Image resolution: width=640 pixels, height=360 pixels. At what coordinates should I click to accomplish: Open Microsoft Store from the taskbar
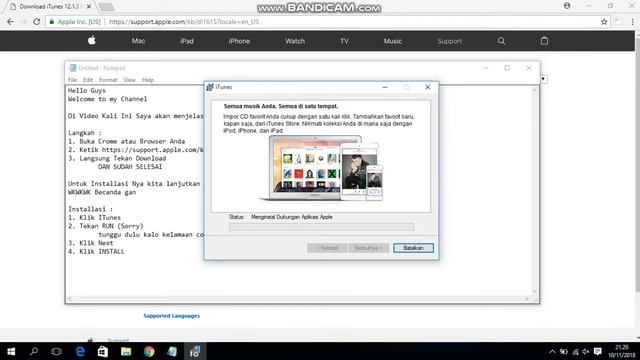point(103,351)
